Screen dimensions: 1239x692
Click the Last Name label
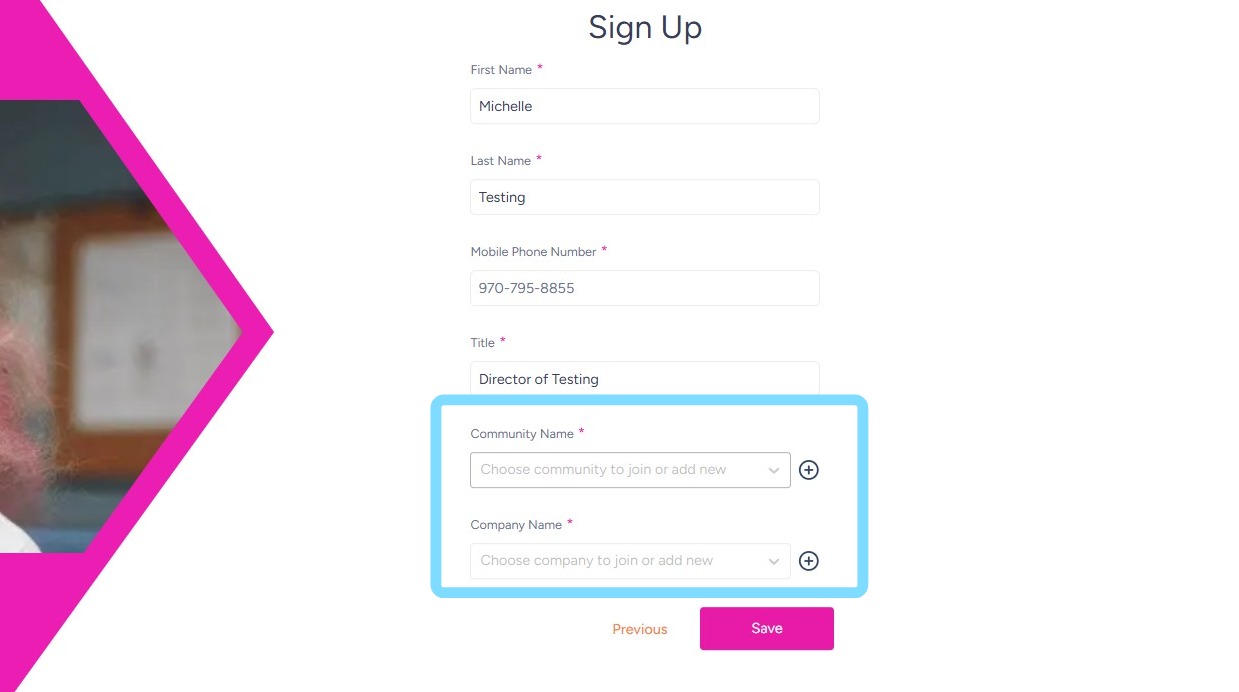500,161
